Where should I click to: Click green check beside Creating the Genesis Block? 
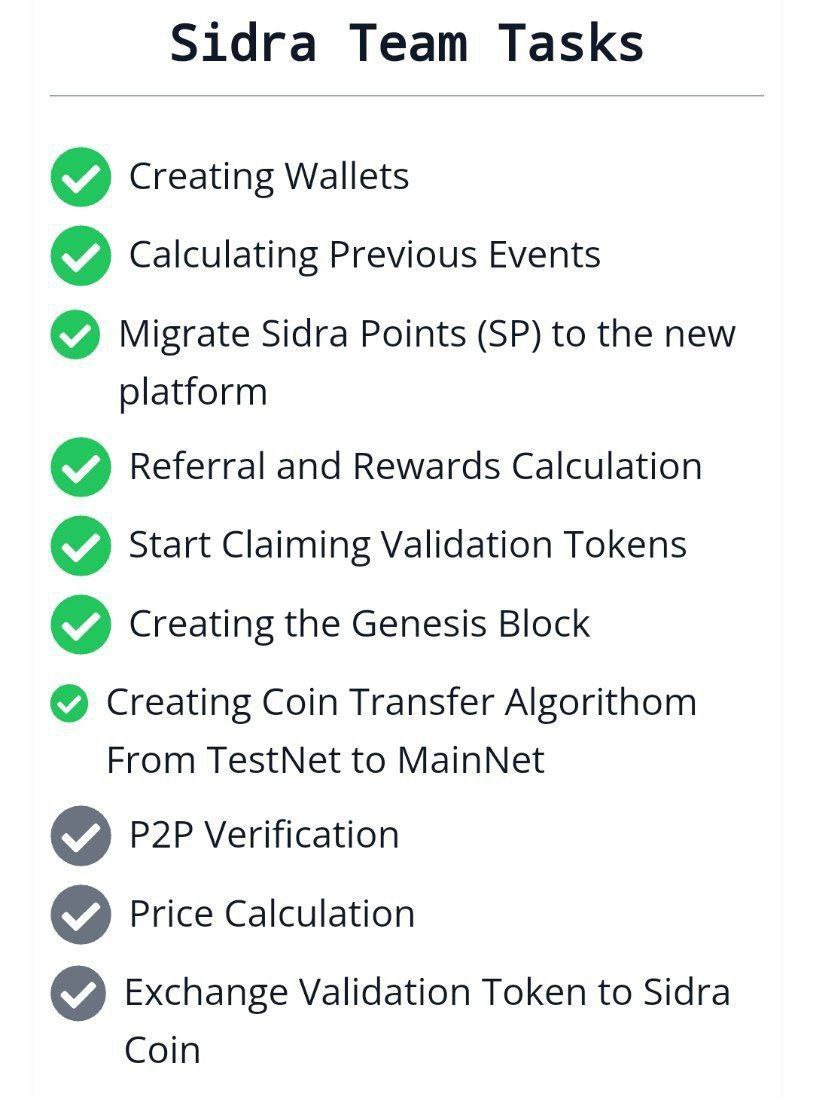tap(81, 624)
